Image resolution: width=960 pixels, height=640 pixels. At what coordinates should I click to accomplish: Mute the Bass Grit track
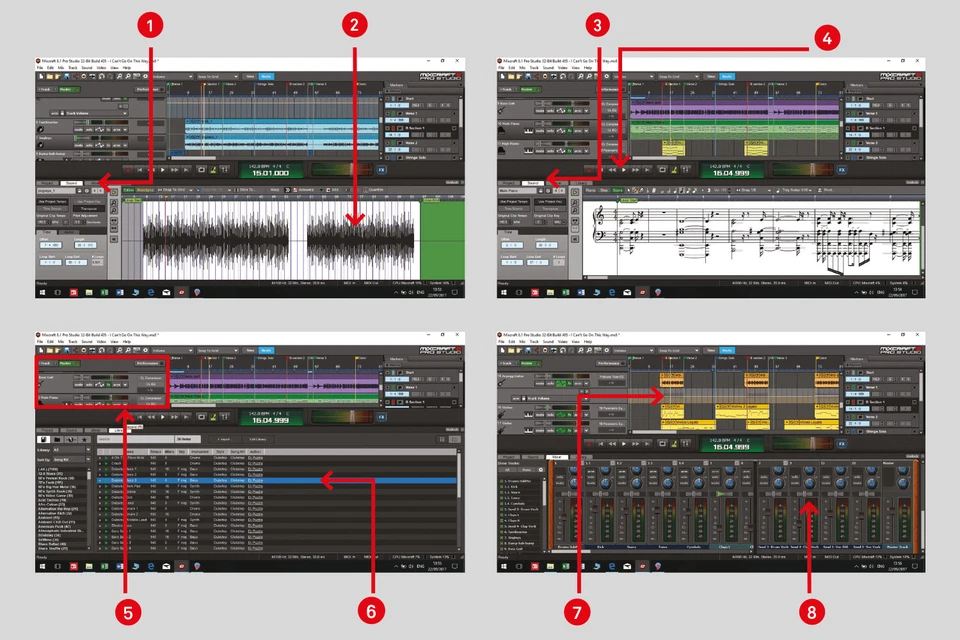[538, 111]
